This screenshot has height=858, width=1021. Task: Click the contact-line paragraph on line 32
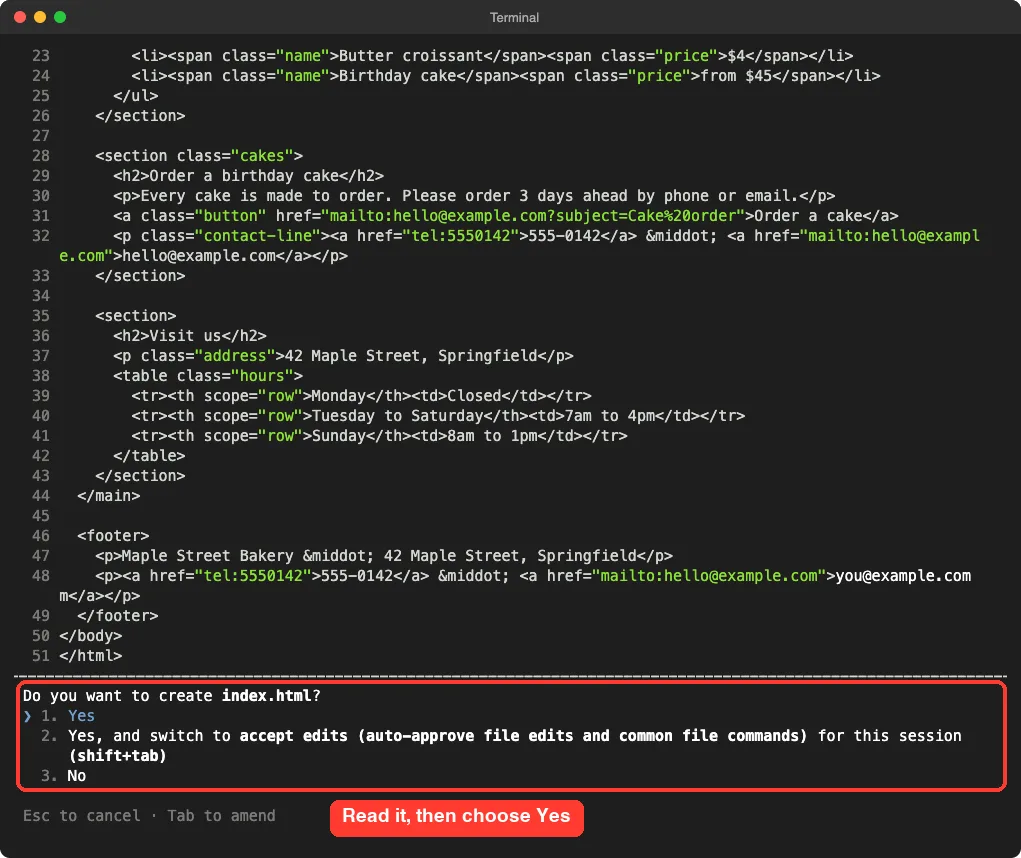[519, 245]
